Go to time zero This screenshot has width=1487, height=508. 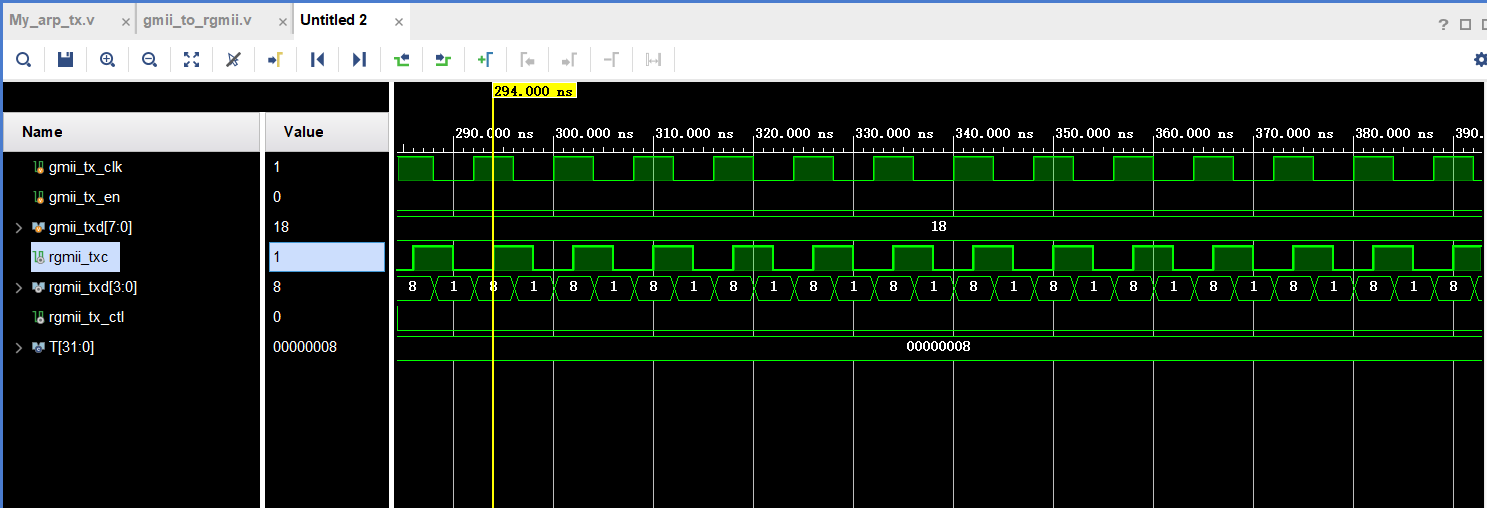(317, 60)
